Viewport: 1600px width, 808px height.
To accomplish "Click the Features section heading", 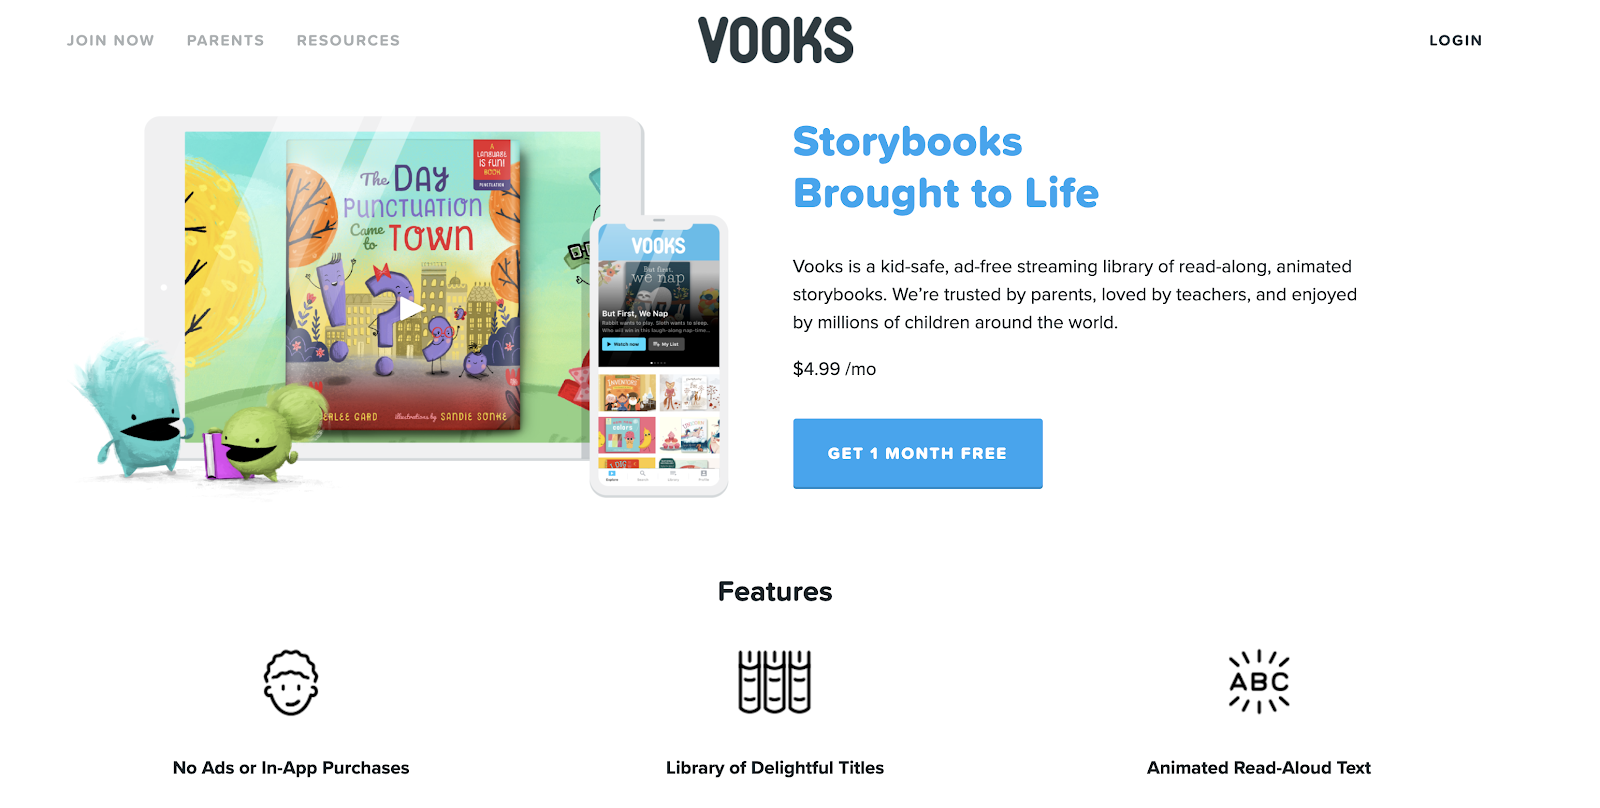I will click(x=775, y=592).
